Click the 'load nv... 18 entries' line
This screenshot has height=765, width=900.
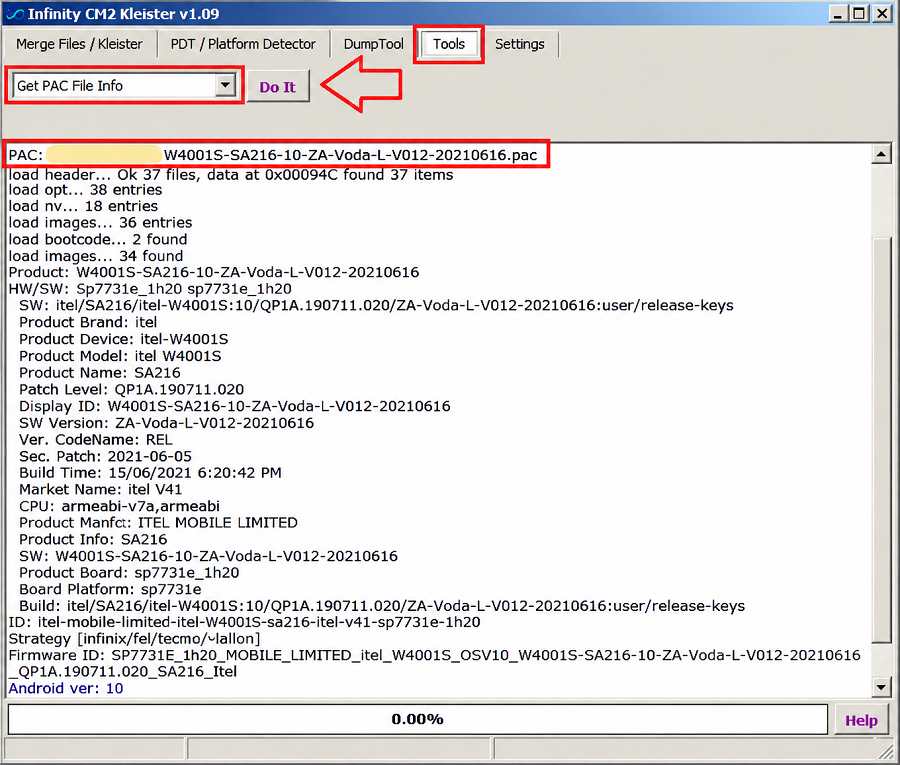coord(83,206)
